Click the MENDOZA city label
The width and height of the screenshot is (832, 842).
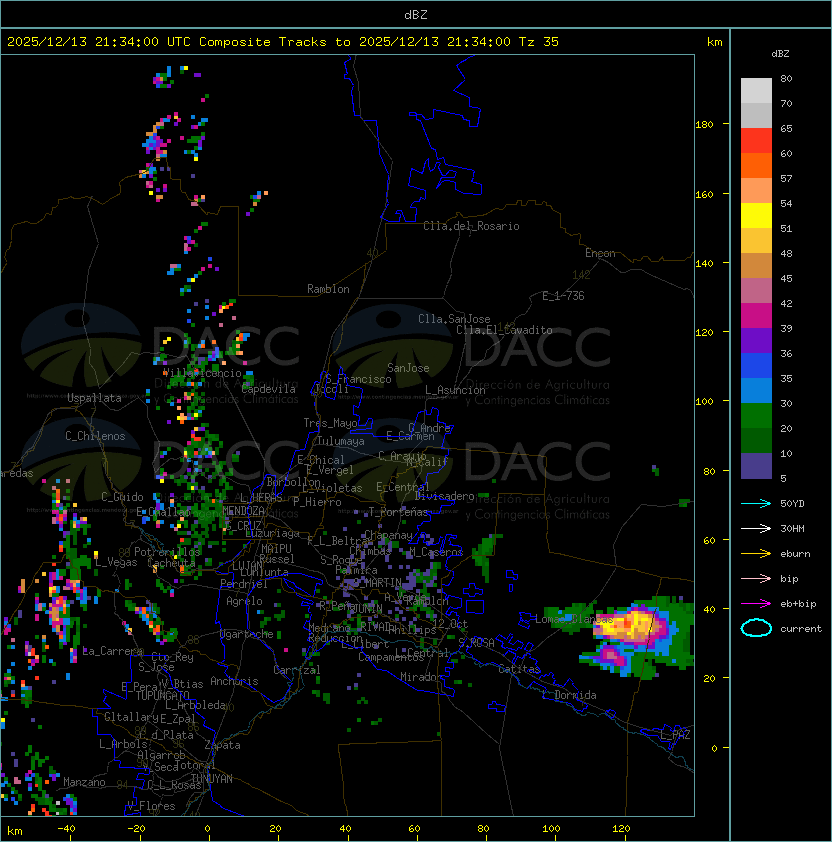(243, 511)
